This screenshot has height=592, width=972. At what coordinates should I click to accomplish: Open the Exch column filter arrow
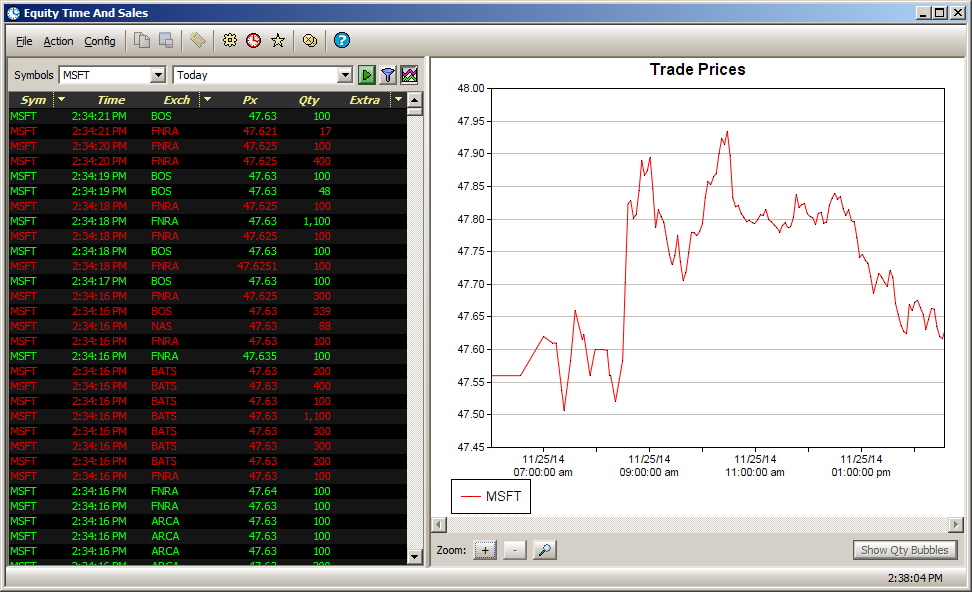207,99
